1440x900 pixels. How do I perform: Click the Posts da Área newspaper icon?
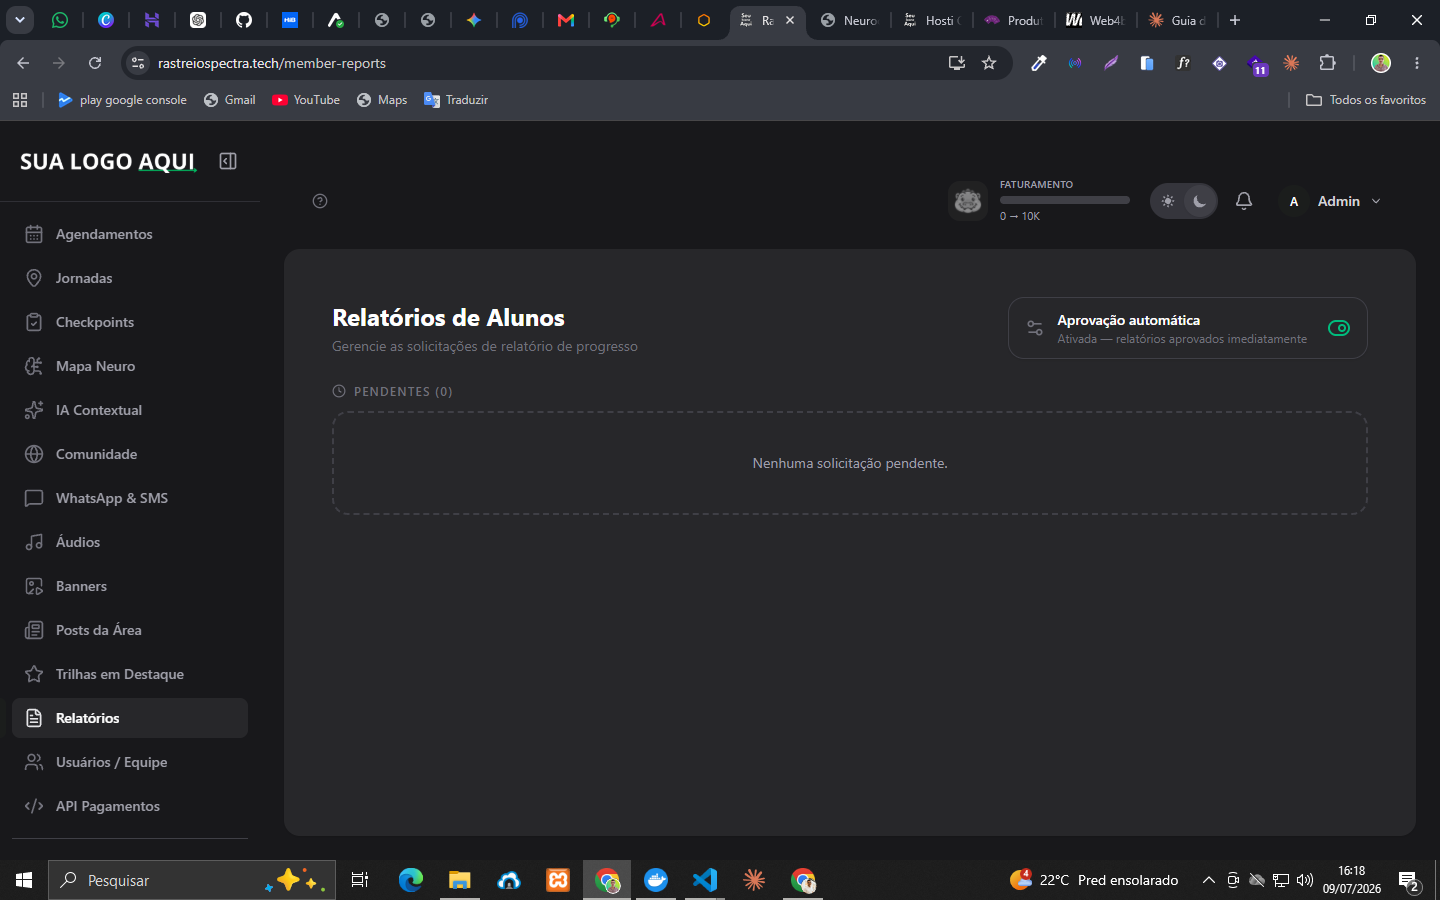point(34,630)
